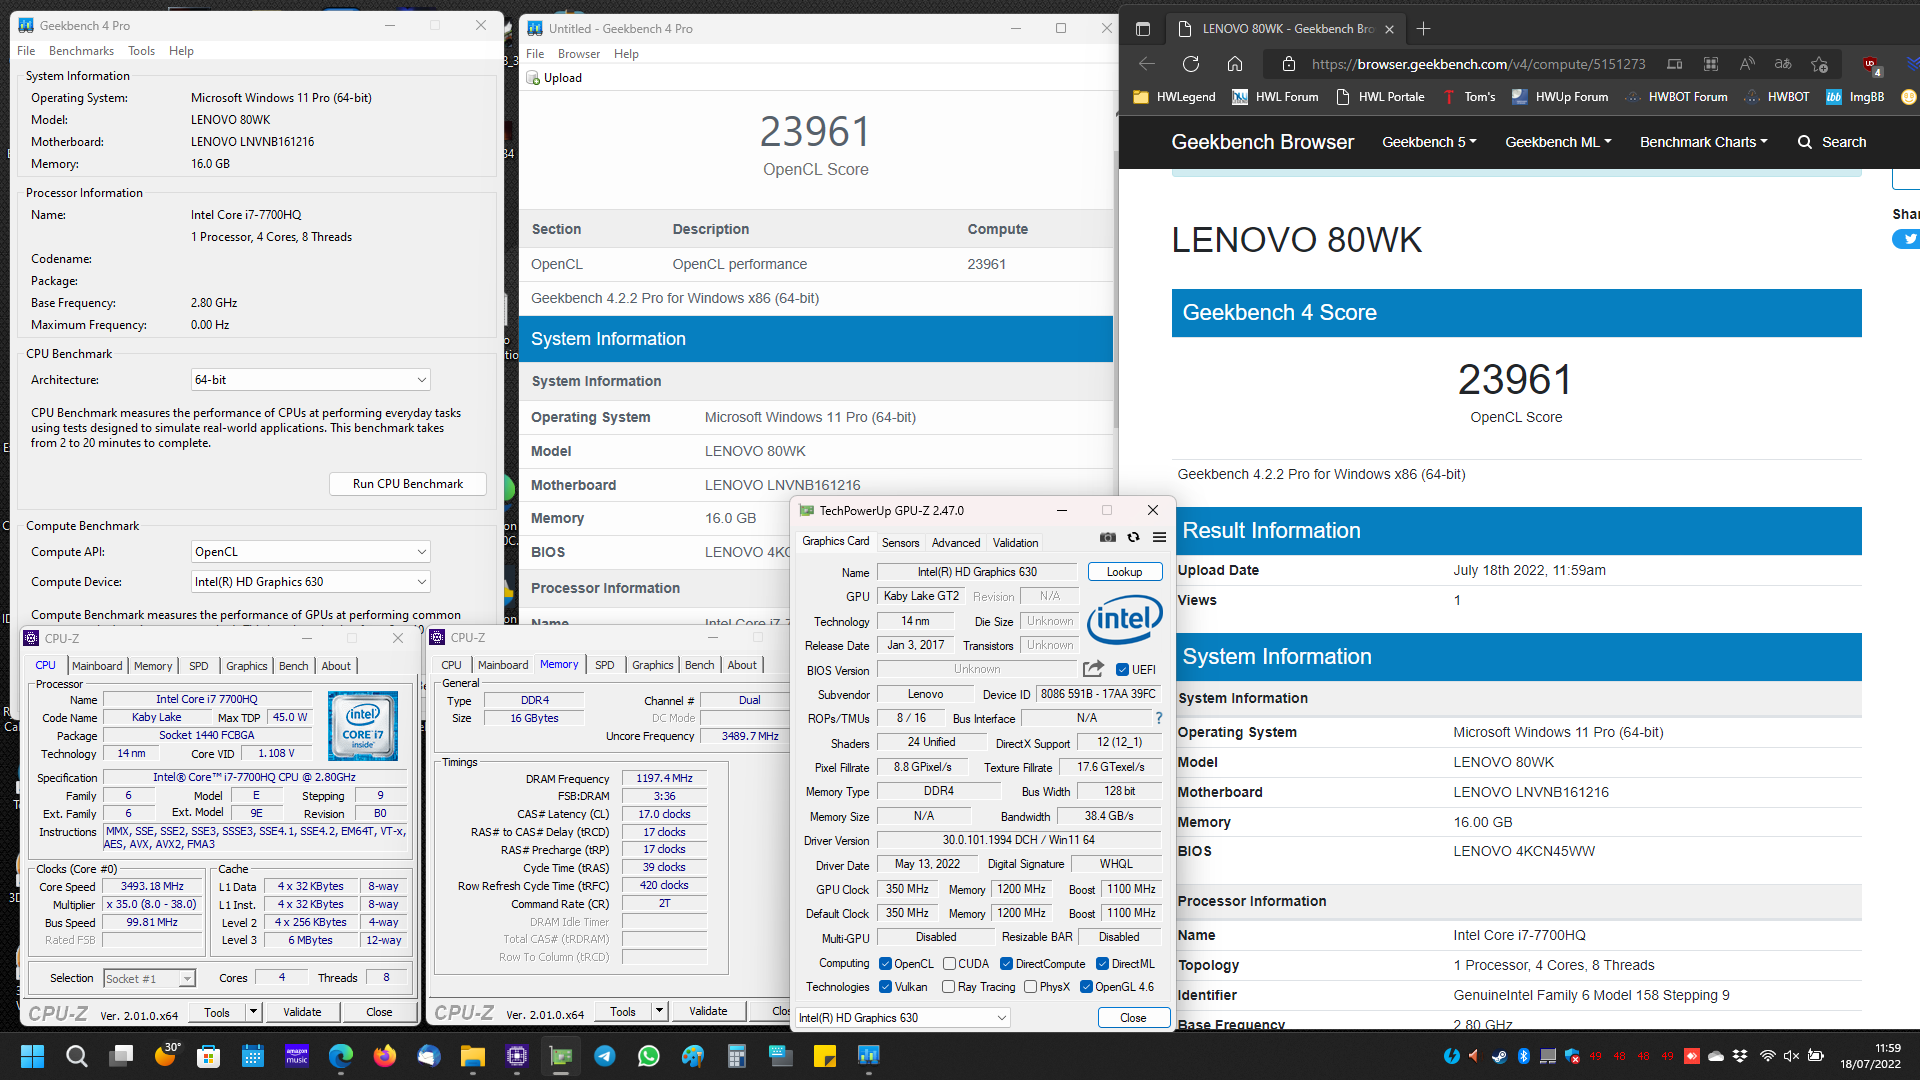Click the Twitter share icon on the page
This screenshot has width=1920, height=1080.
[x=1907, y=239]
